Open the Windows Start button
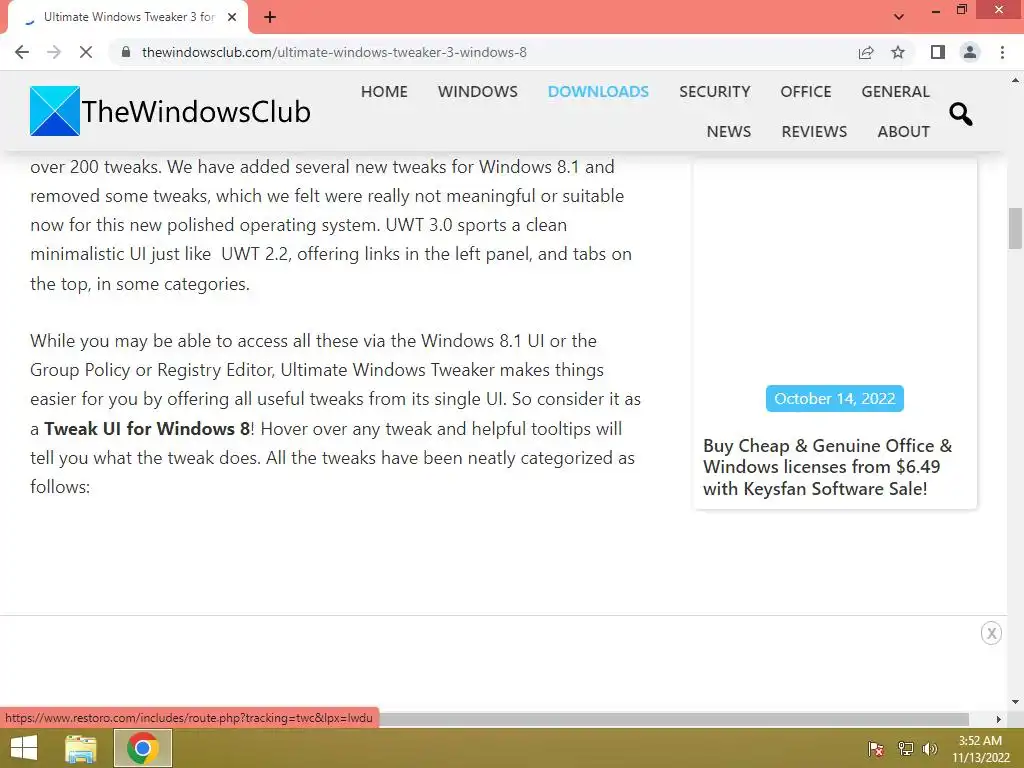 point(24,748)
